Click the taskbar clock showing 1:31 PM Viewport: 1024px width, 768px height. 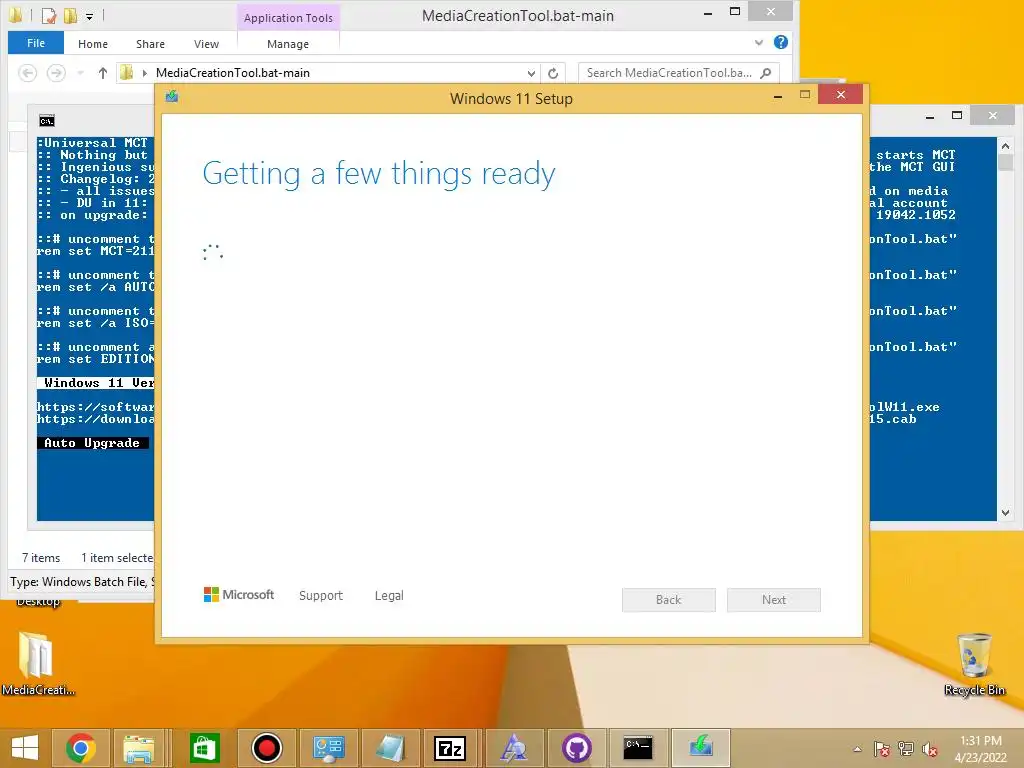981,749
